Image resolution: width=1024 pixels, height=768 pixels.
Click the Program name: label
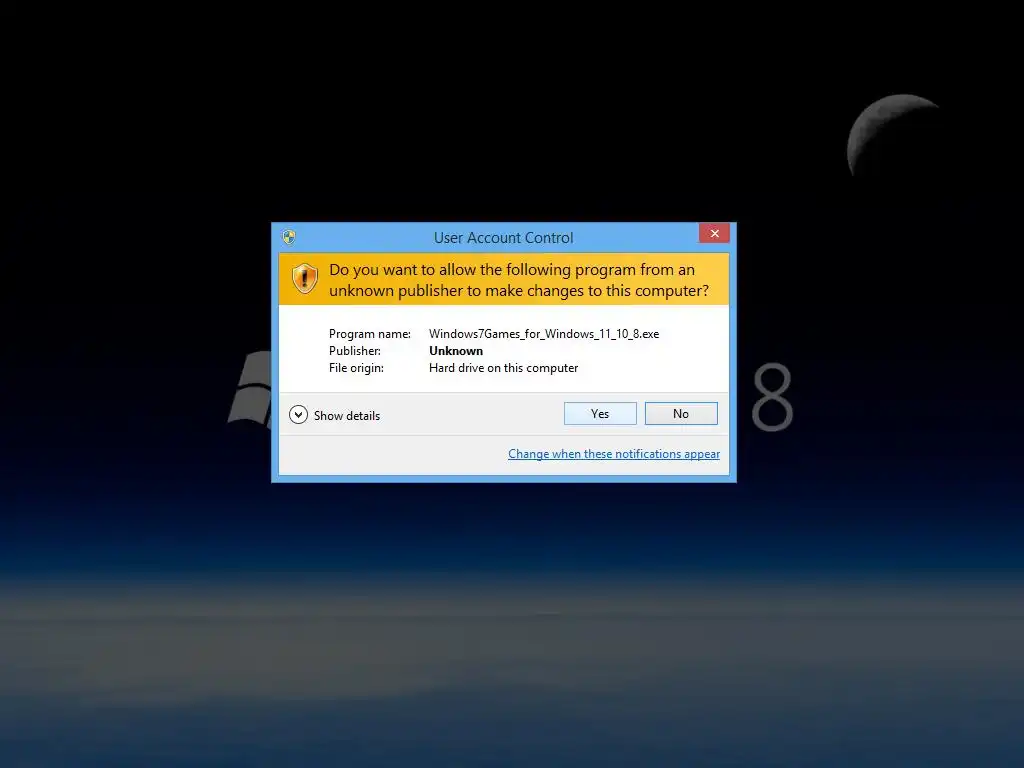pyautogui.click(x=370, y=334)
